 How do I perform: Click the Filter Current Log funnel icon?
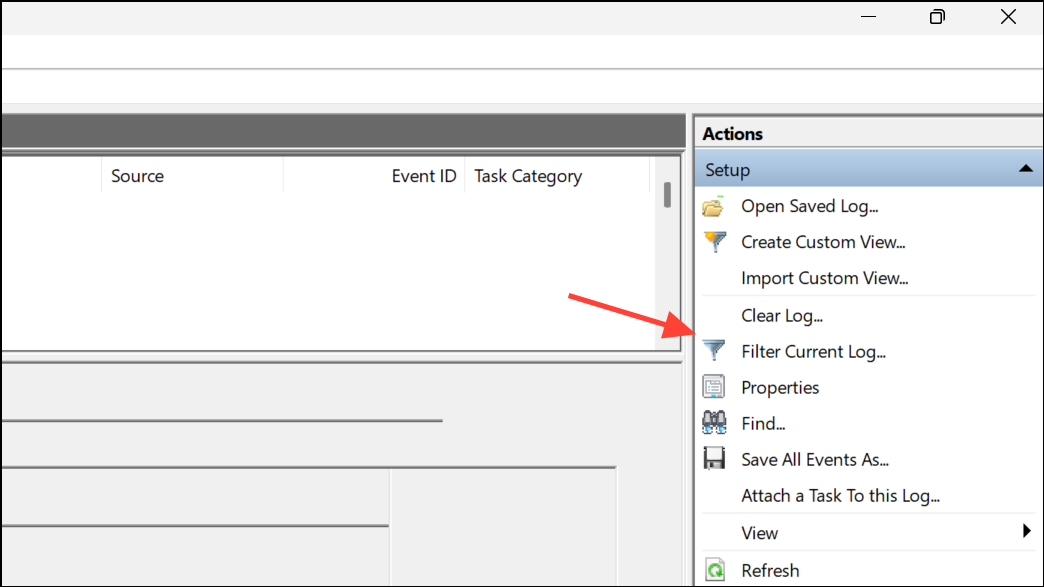click(714, 351)
